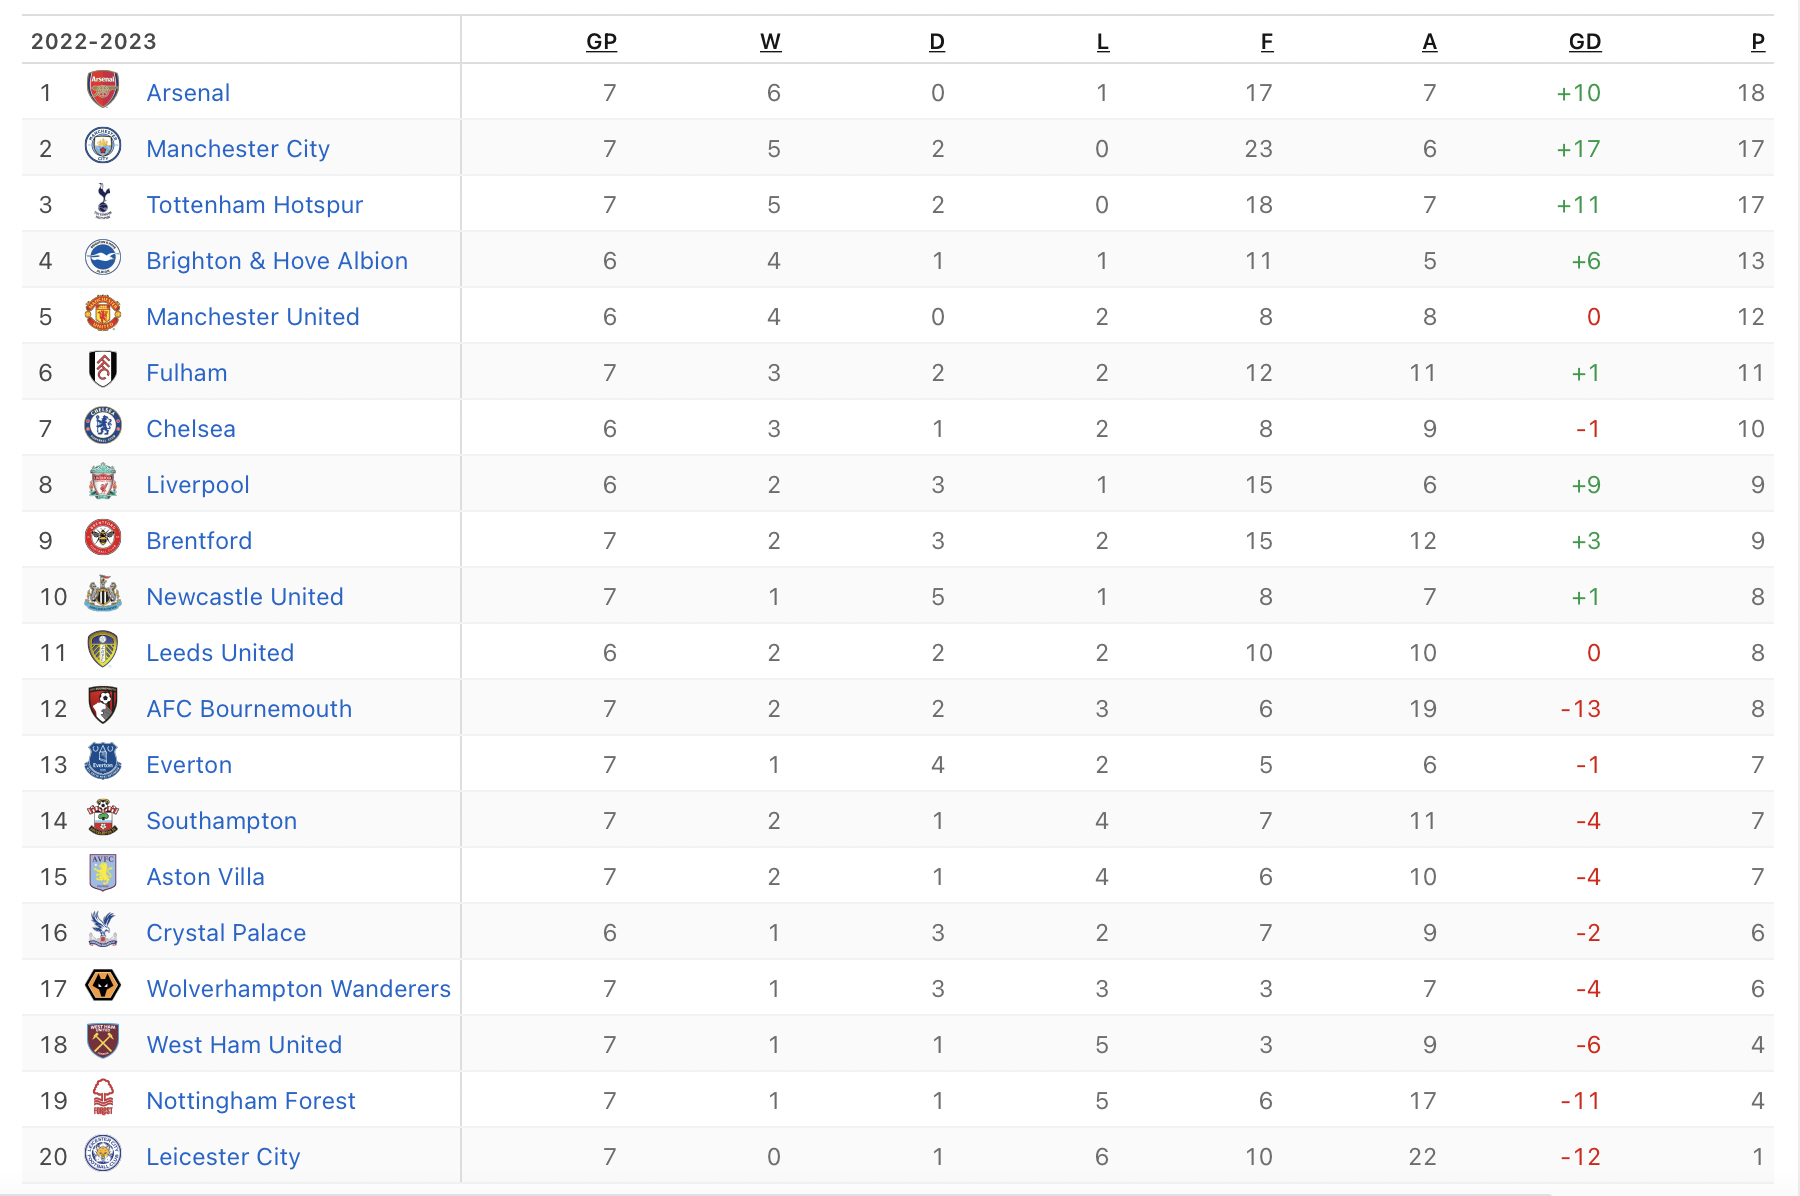
Task: Click the West Ham United crest
Action: click(103, 1042)
